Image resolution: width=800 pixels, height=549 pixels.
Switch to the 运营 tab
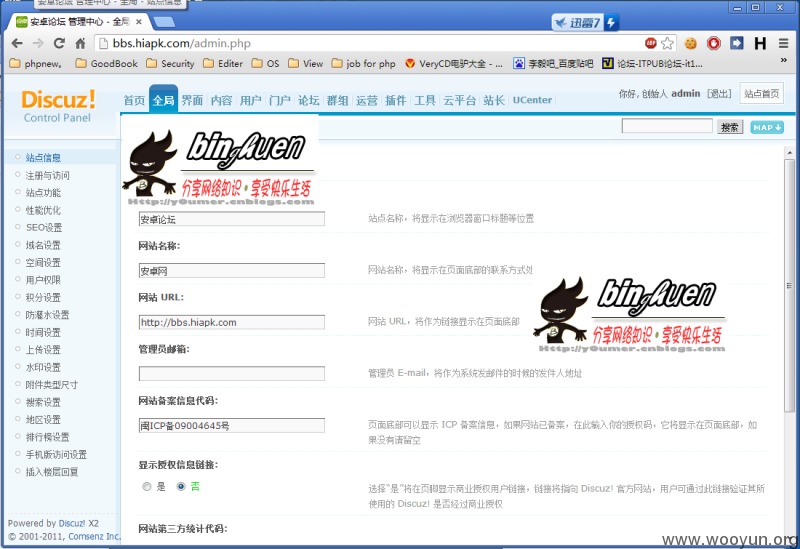pyautogui.click(x=367, y=101)
